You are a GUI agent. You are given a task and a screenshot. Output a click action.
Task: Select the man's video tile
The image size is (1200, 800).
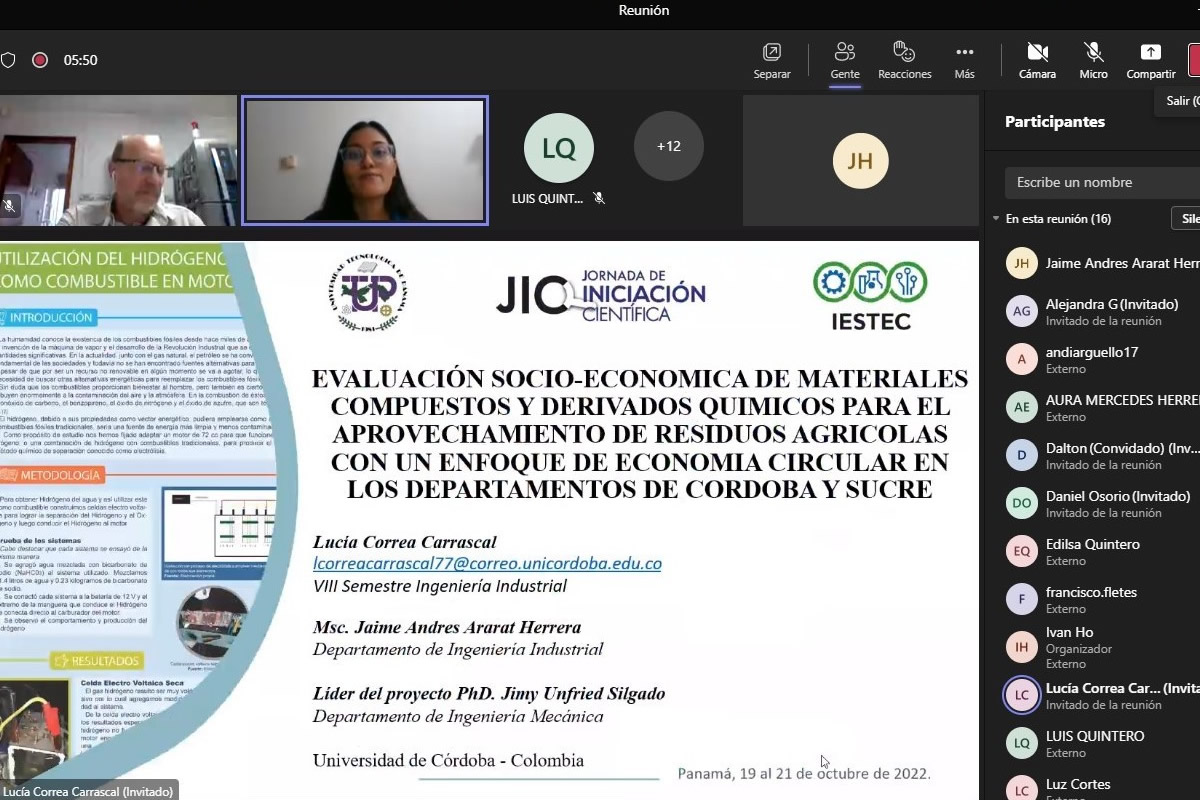(x=118, y=160)
